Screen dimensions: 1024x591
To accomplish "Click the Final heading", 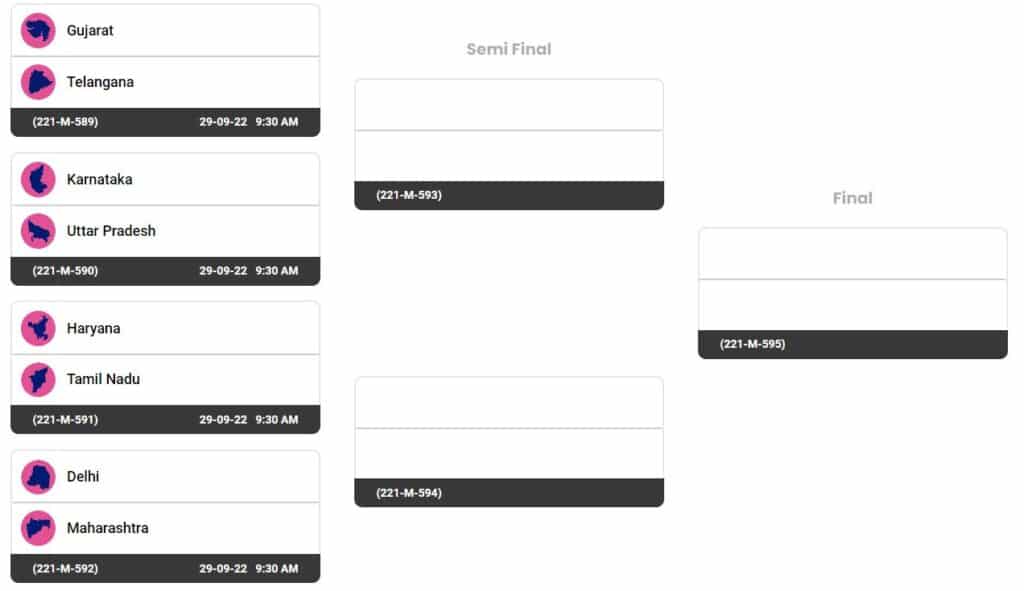I will (852, 198).
